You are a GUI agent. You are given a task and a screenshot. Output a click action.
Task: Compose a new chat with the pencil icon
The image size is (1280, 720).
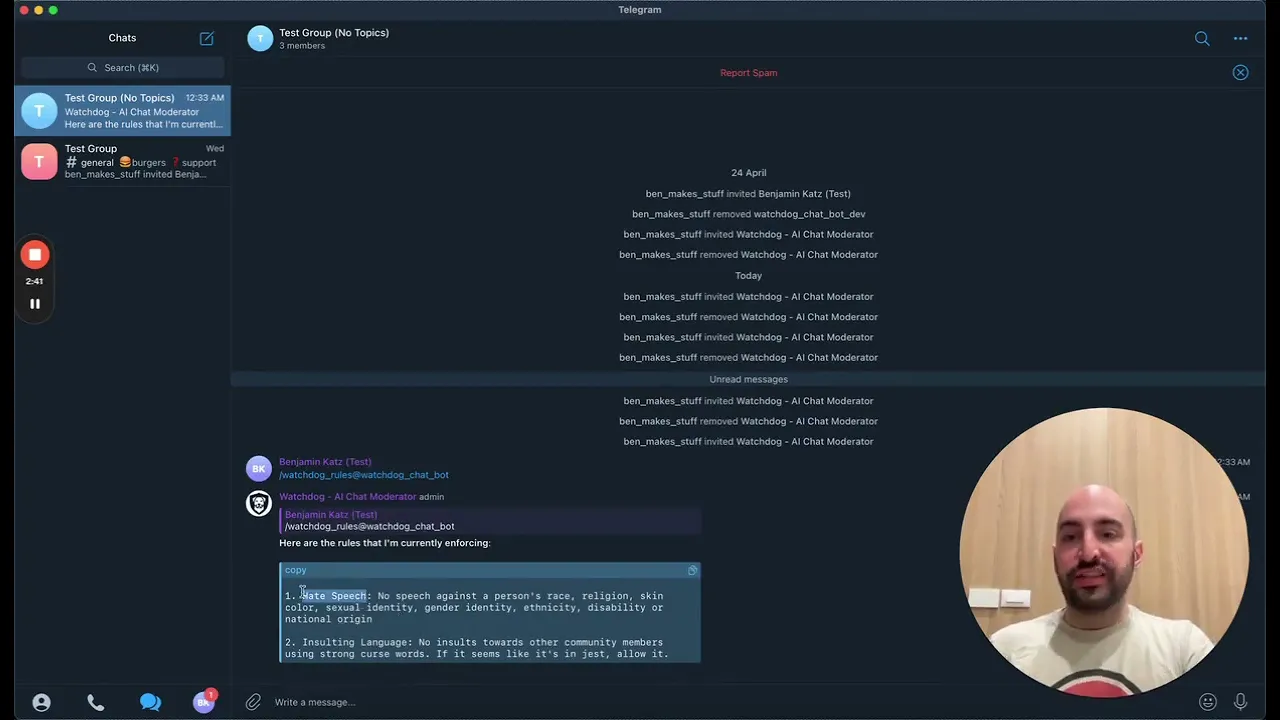click(207, 38)
